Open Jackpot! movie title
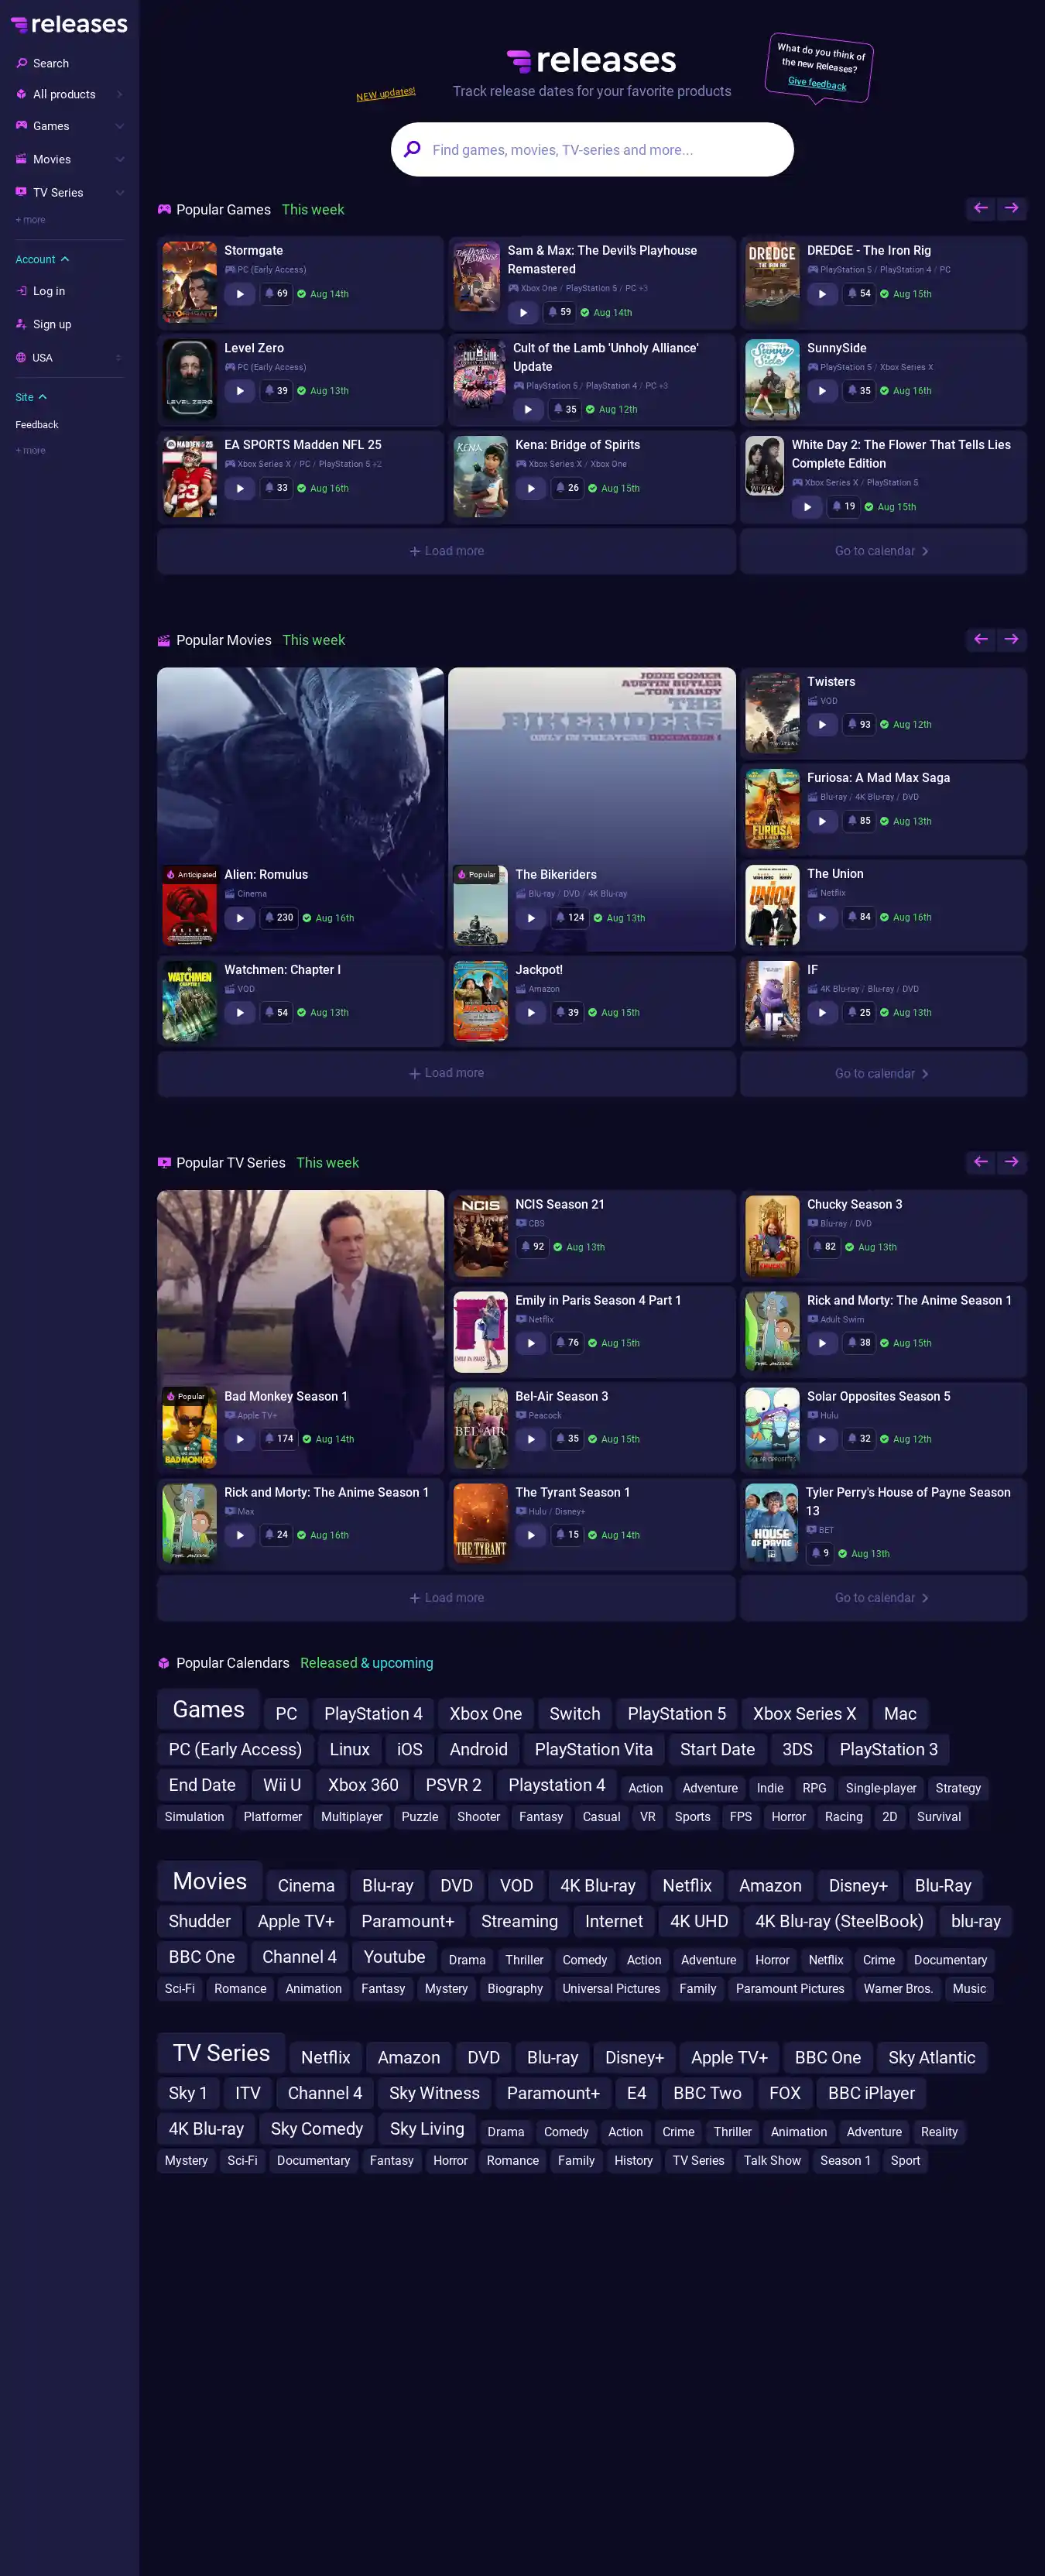 point(539,970)
